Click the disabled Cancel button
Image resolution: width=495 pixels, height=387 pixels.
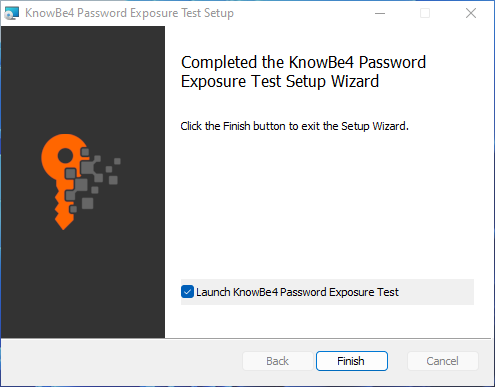click(443, 361)
